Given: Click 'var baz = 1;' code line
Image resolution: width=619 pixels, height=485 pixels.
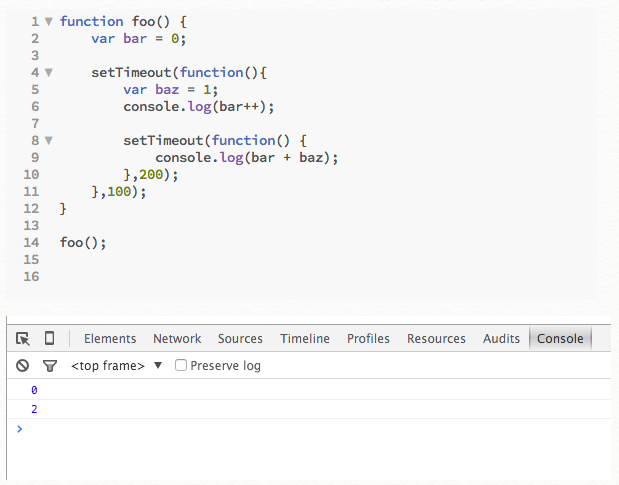Looking at the screenshot, I should (x=171, y=90).
